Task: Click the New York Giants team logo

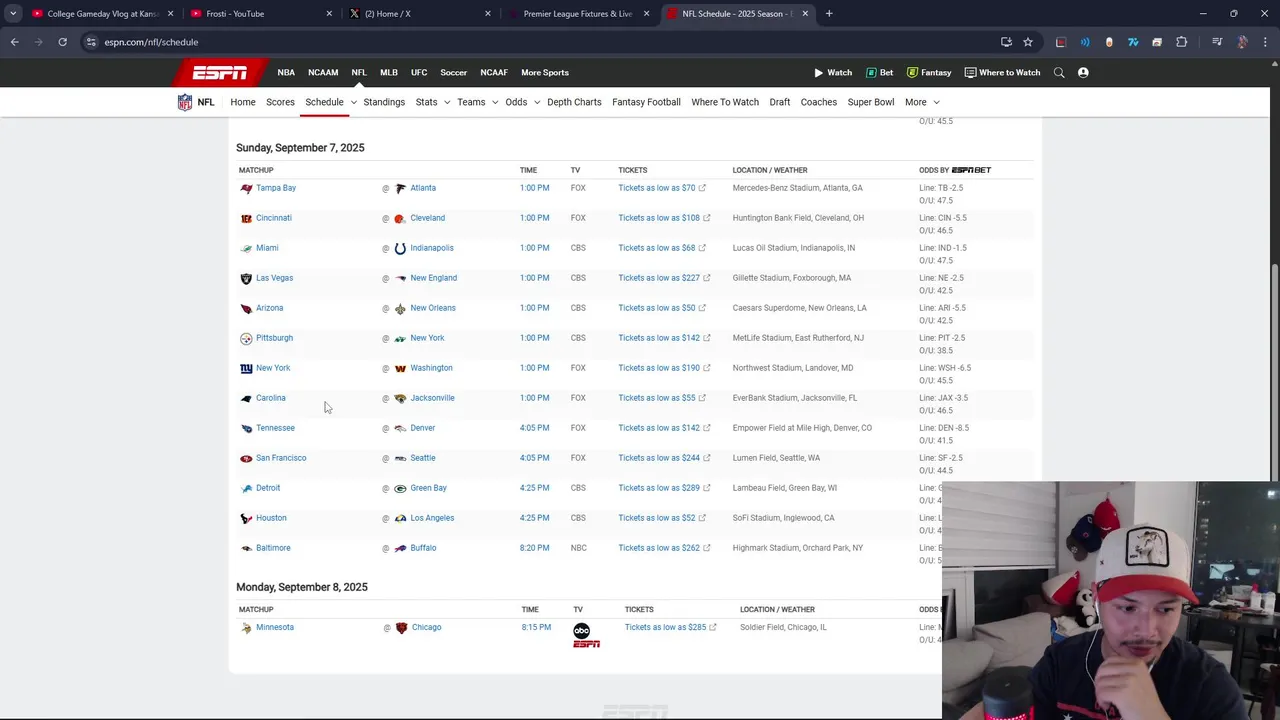Action: [246, 368]
